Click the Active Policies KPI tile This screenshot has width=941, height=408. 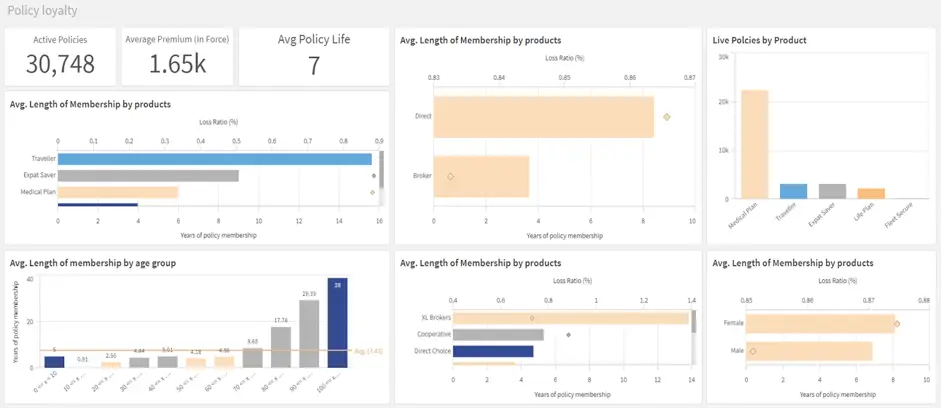tap(60, 57)
